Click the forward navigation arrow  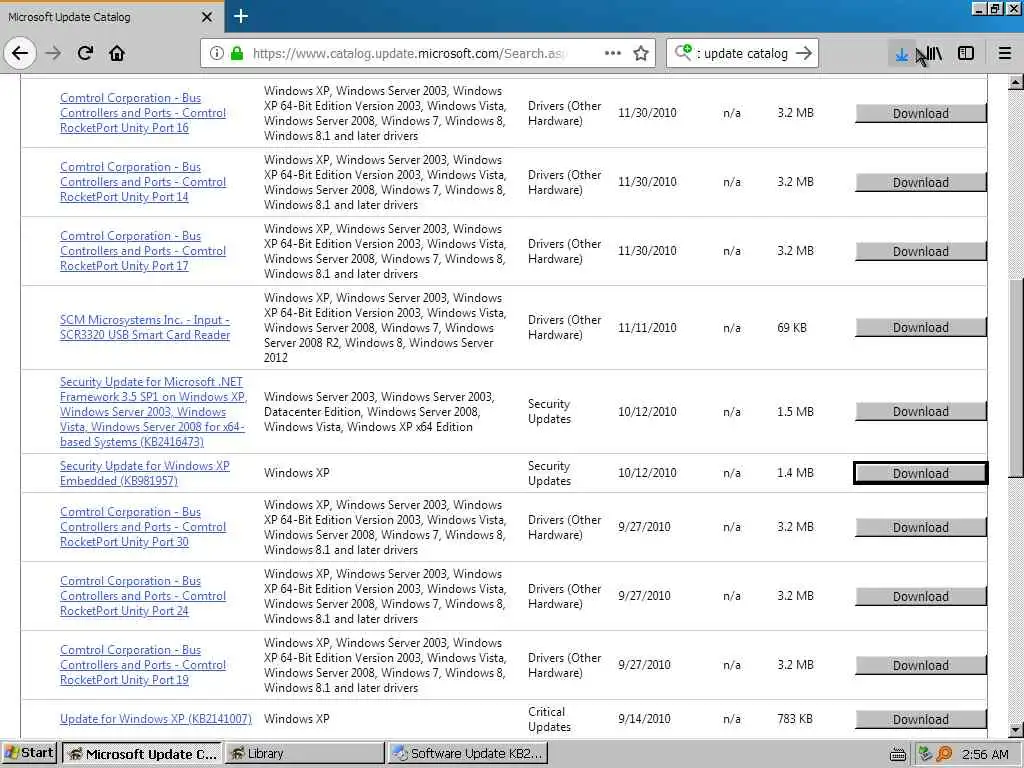click(x=54, y=53)
